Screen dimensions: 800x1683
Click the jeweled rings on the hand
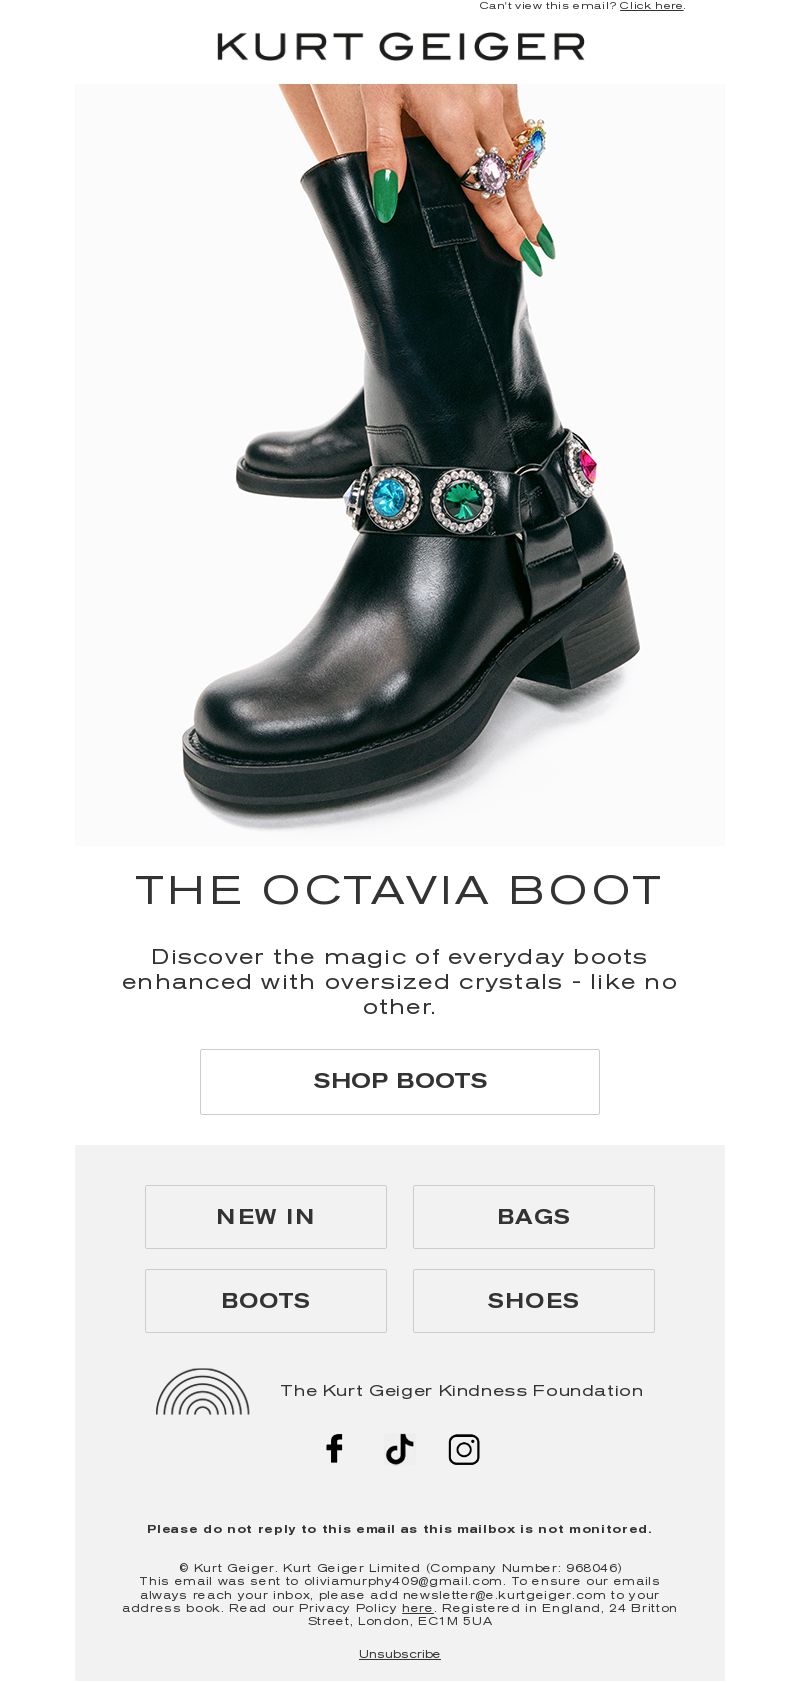pos(508,158)
